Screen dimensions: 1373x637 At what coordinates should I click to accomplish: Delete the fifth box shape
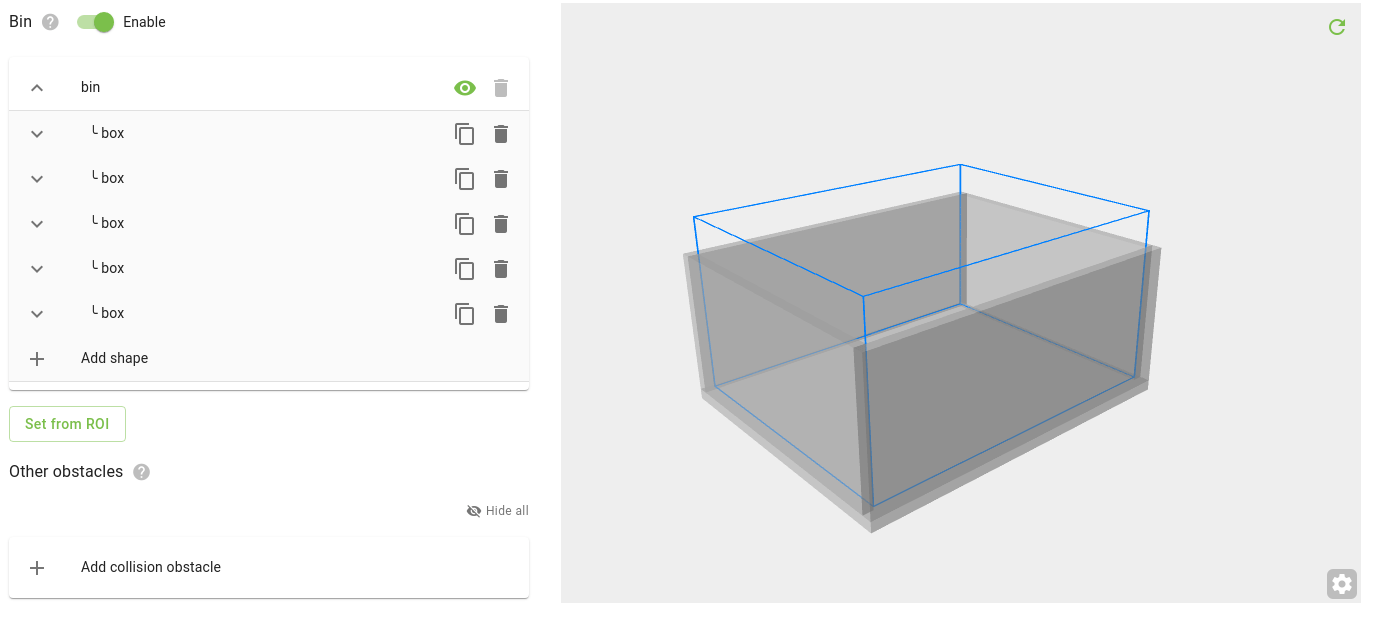500,313
